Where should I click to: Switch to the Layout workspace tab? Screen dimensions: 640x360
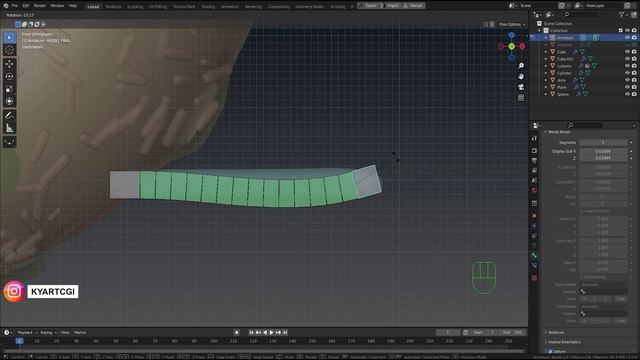93,7
